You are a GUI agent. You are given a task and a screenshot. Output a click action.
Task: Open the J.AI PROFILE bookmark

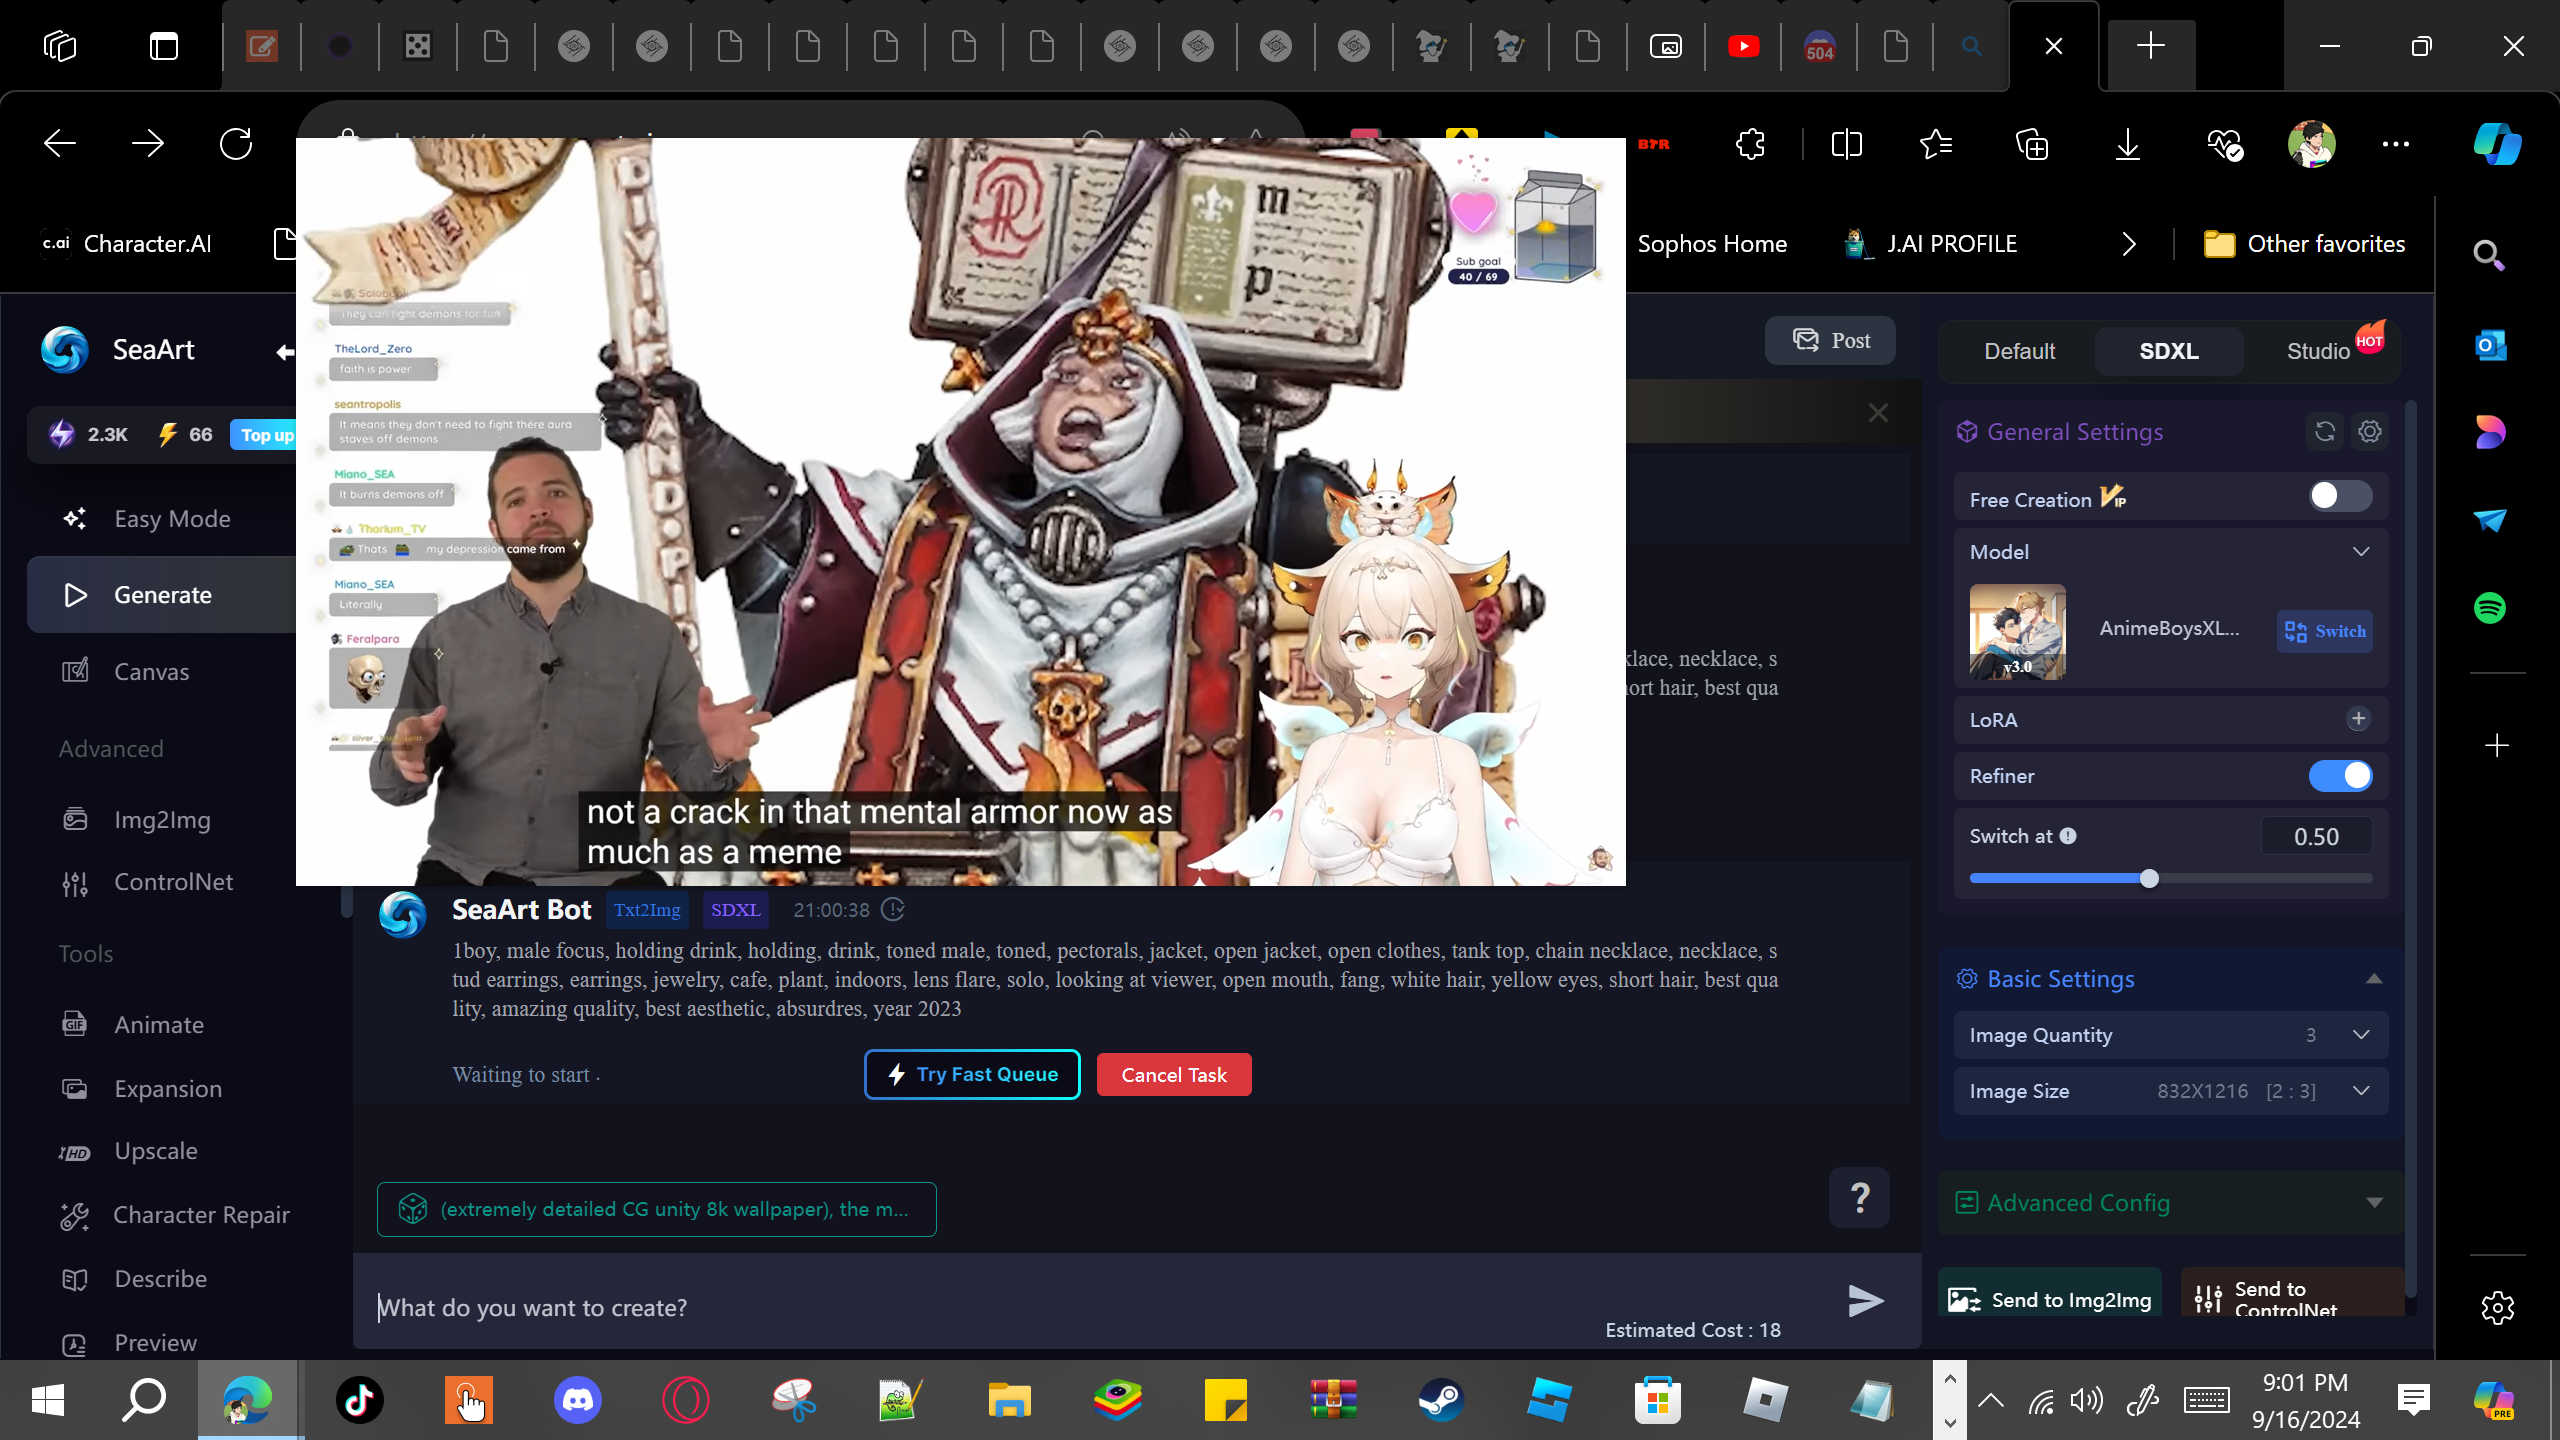(1931, 244)
